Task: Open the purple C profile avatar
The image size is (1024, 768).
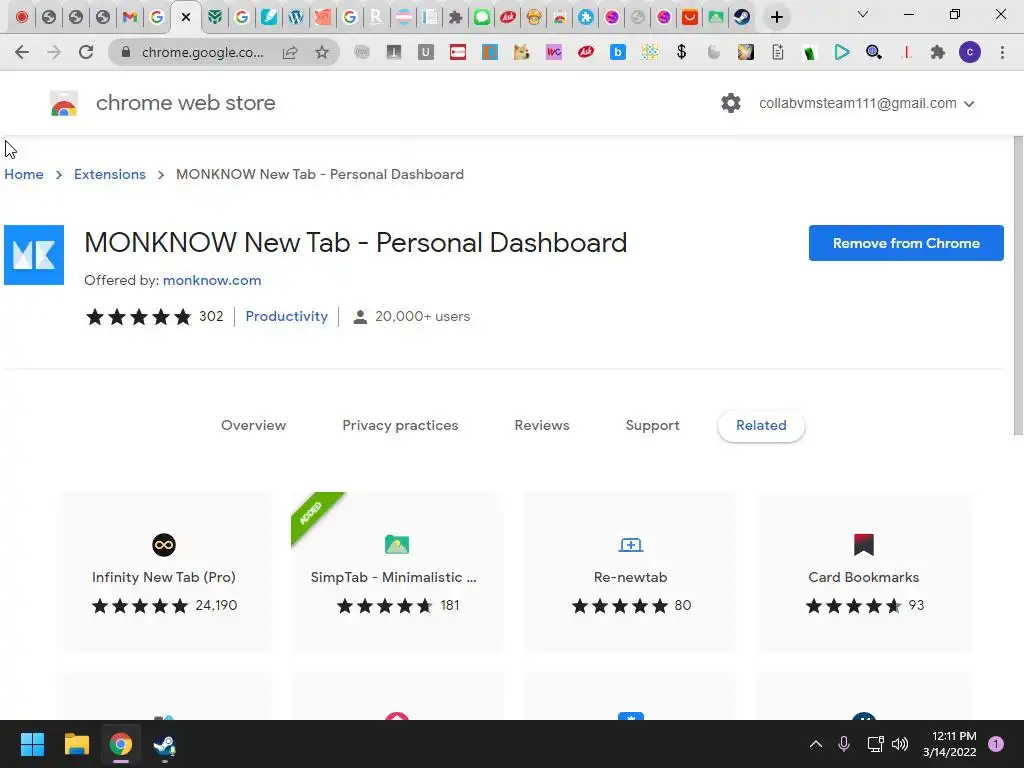Action: [x=970, y=52]
